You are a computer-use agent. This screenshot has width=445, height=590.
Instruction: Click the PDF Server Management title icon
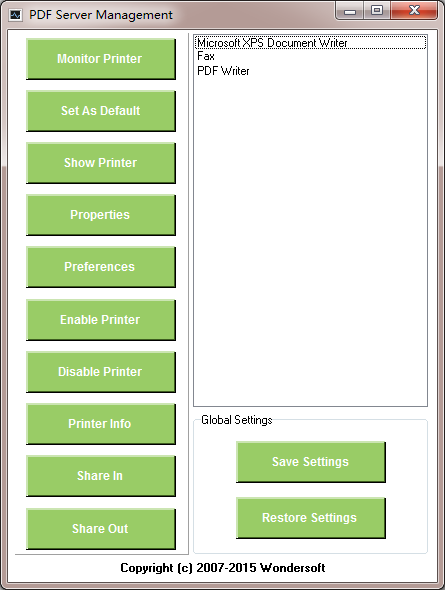point(15,15)
